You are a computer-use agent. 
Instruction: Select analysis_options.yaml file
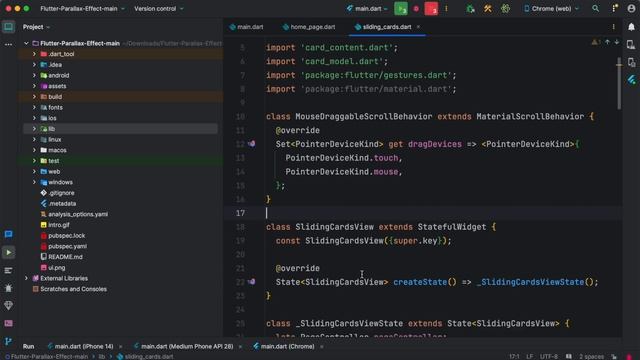coord(78,214)
